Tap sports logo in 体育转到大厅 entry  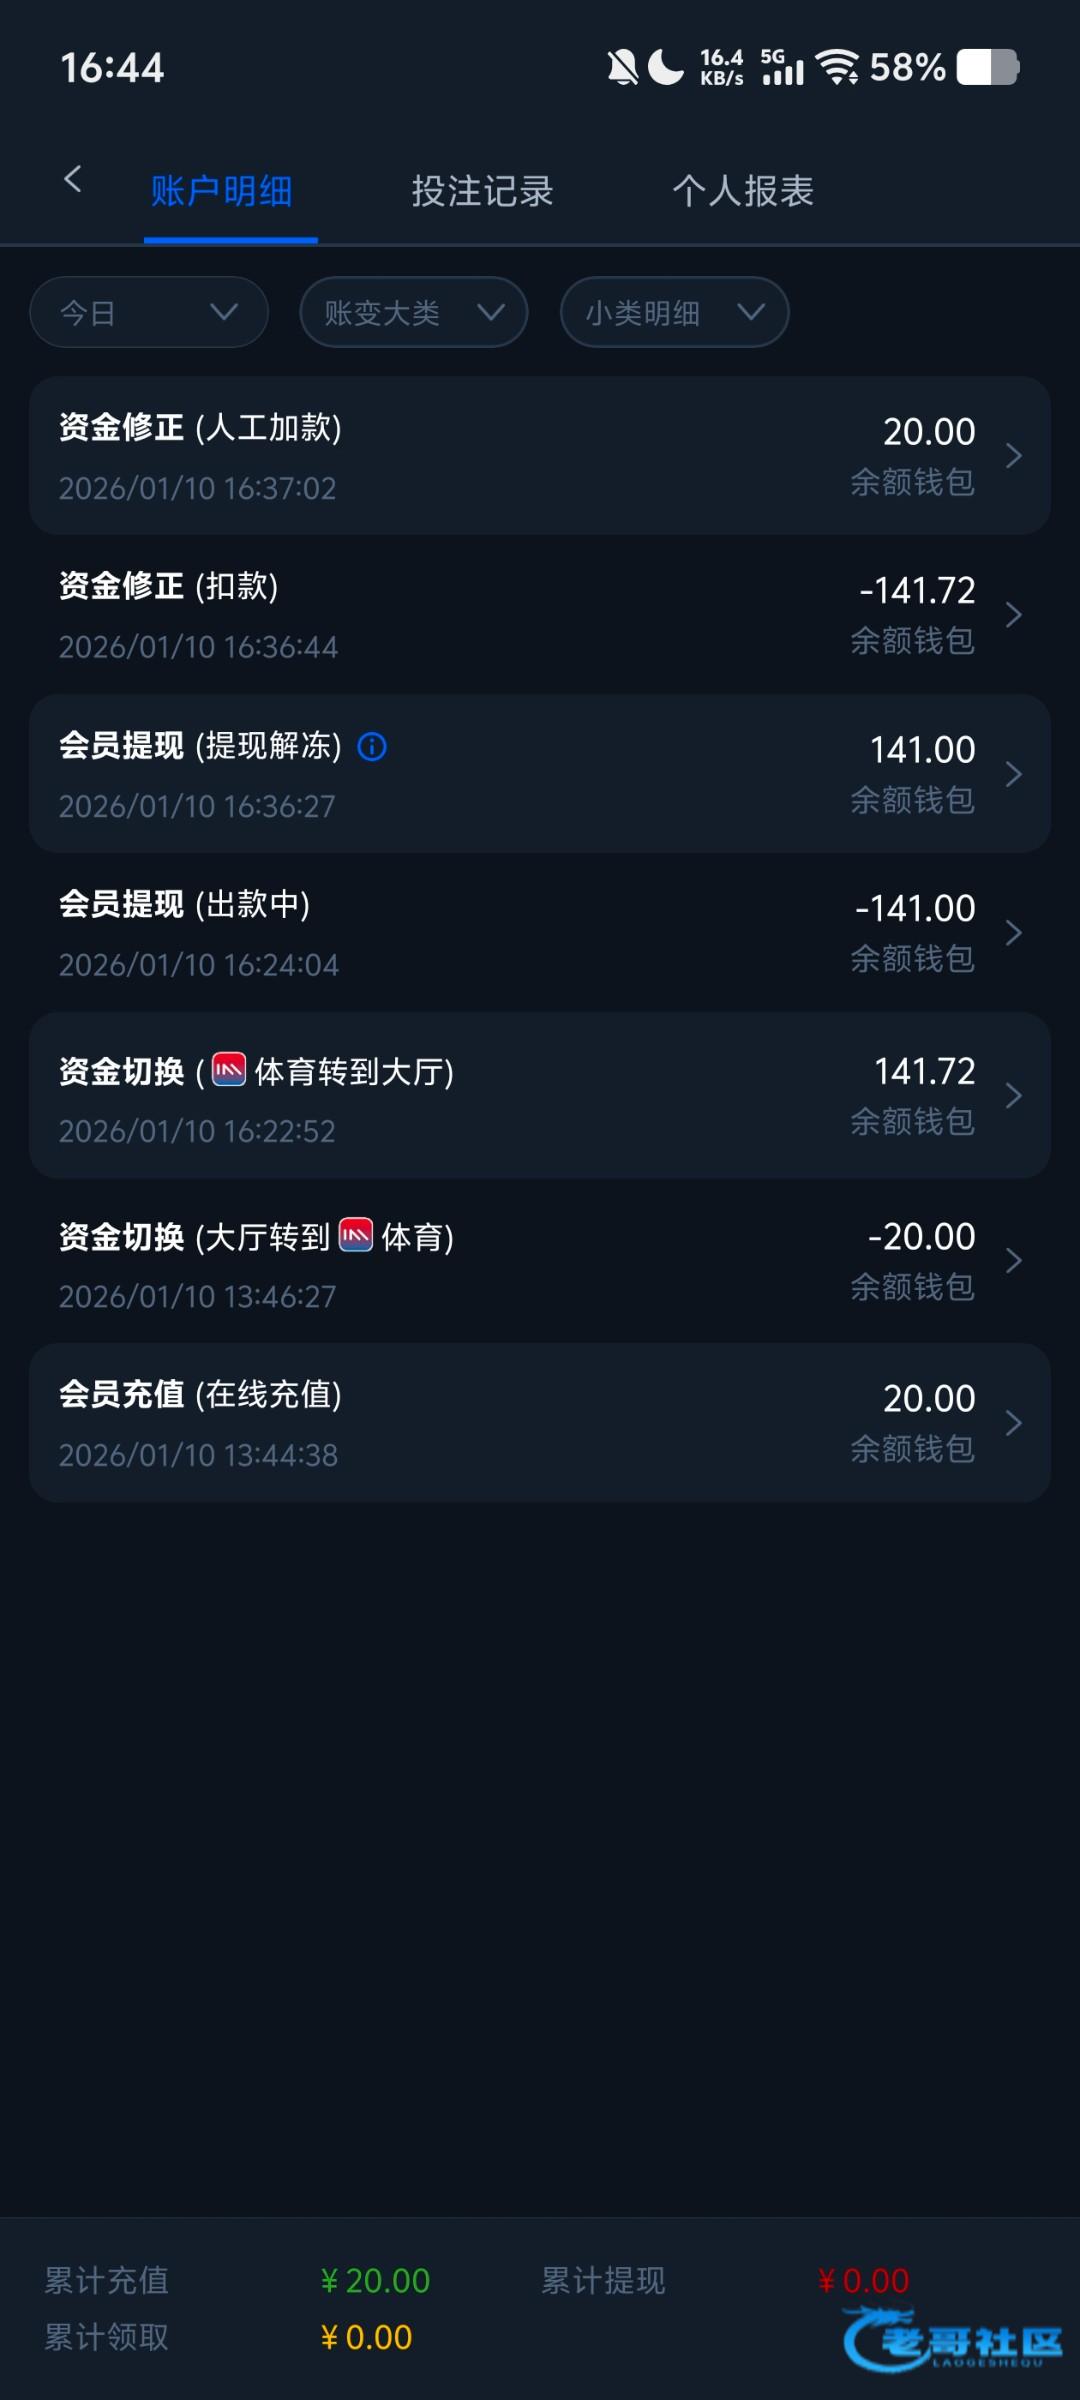pos(229,1070)
